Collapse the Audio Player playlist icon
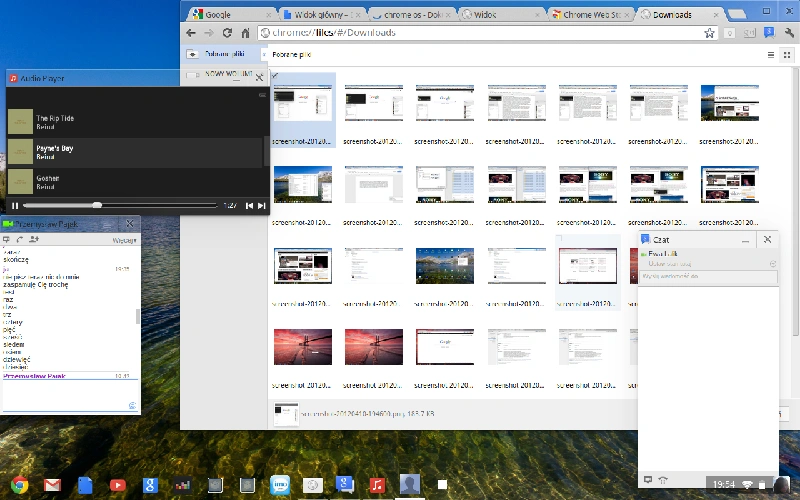 (x=262, y=95)
